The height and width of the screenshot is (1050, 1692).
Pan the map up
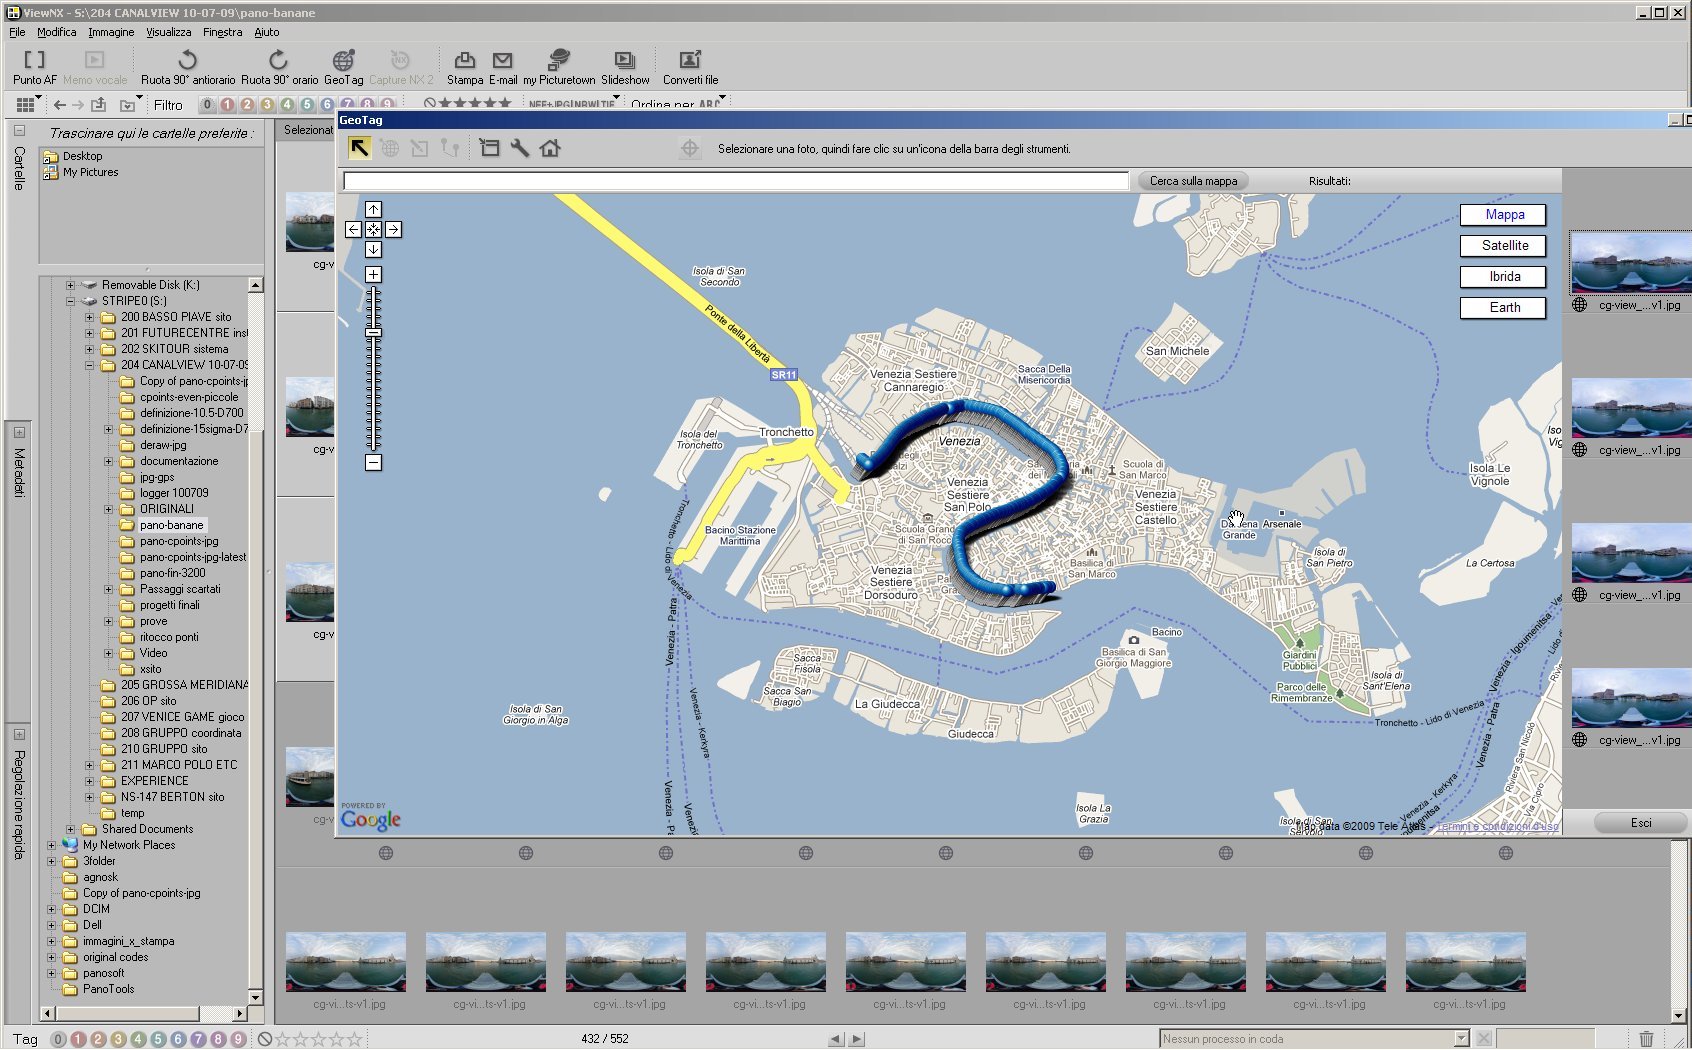click(x=373, y=209)
